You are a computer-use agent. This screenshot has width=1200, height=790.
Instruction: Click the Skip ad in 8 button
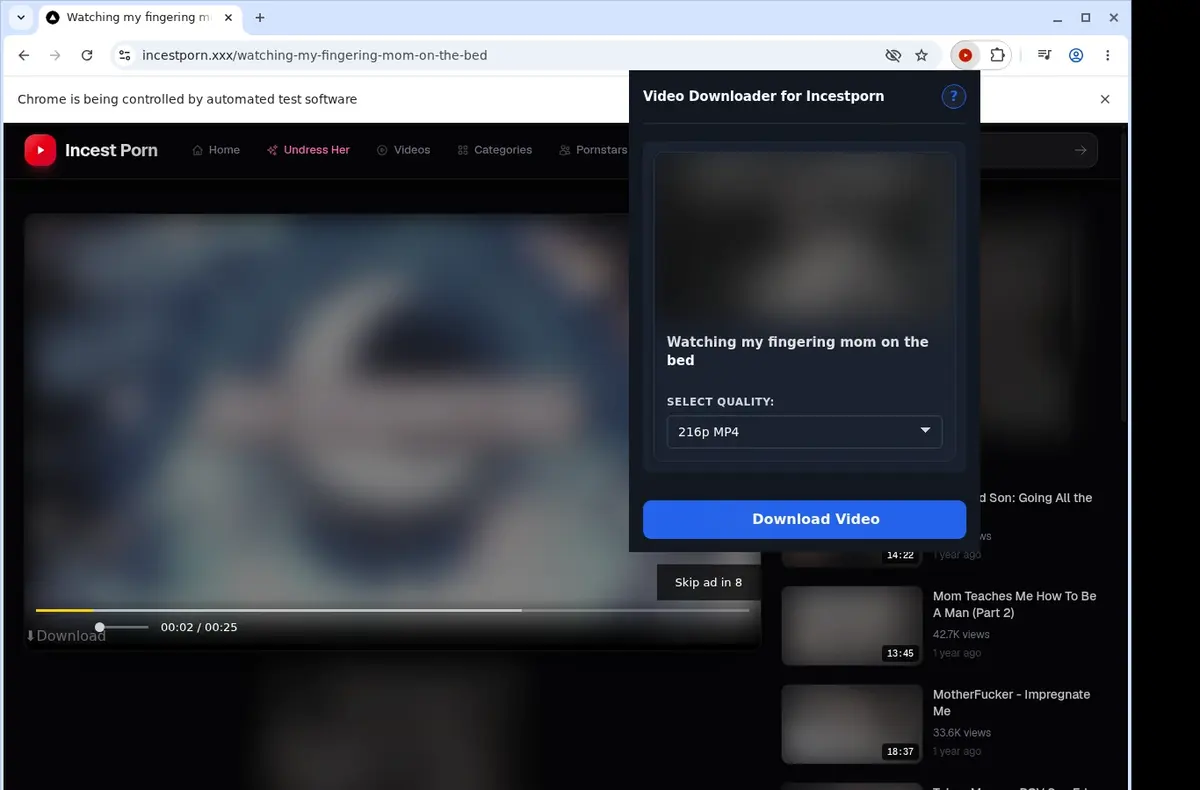(x=708, y=582)
